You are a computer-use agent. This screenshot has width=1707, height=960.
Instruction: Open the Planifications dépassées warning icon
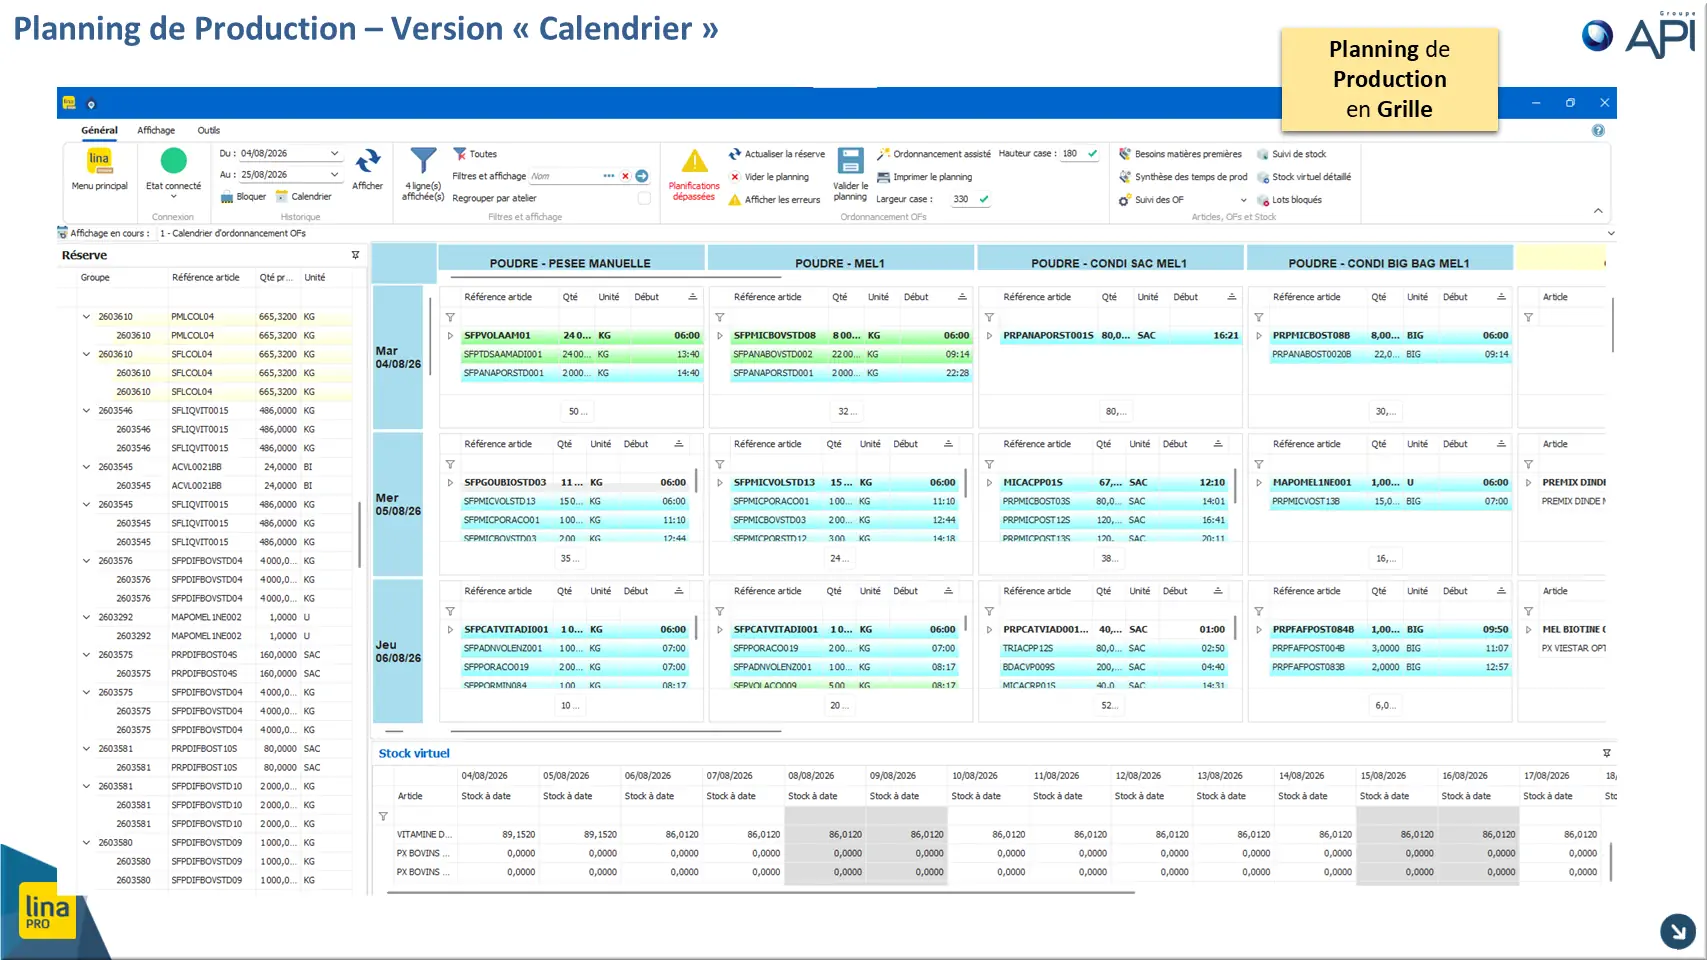694,161
